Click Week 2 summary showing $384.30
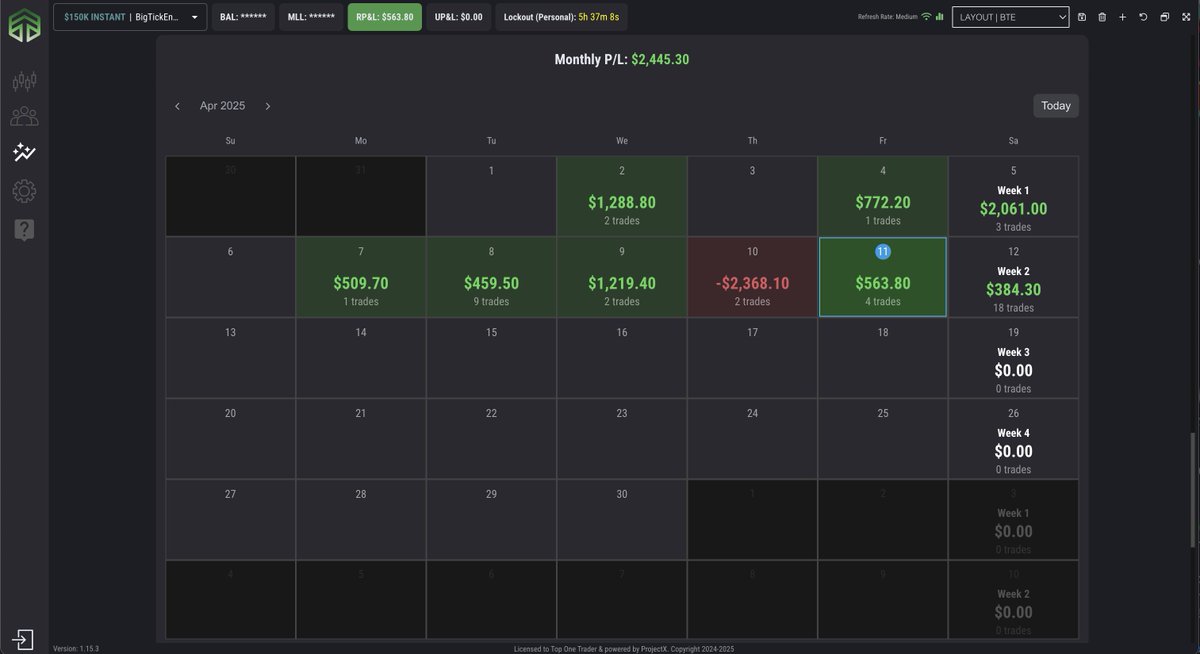Image resolution: width=1200 pixels, height=654 pixels. coord(1013,277)
